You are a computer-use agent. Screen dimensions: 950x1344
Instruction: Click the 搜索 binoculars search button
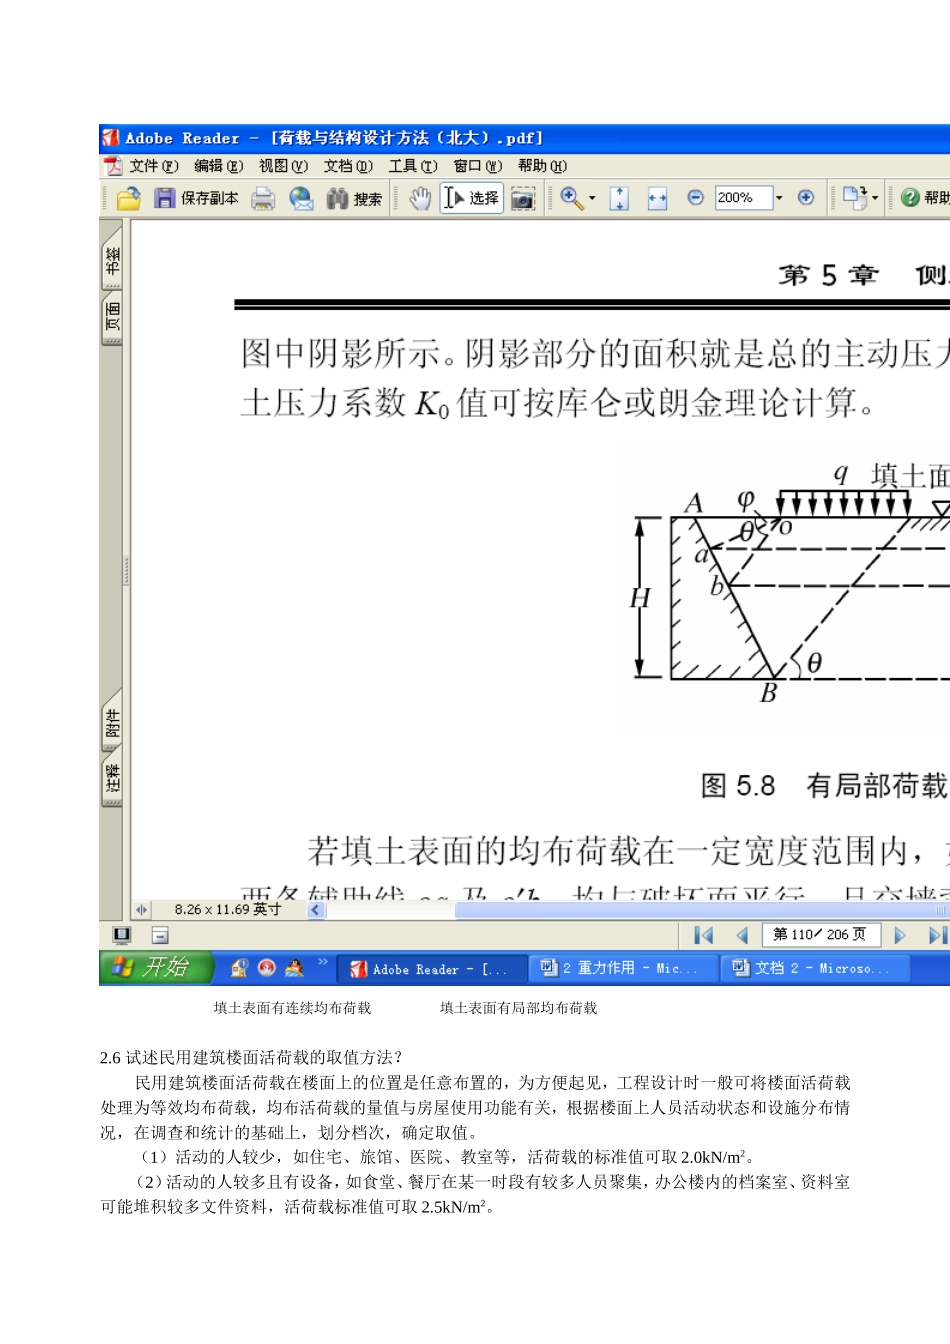(354, 198)
